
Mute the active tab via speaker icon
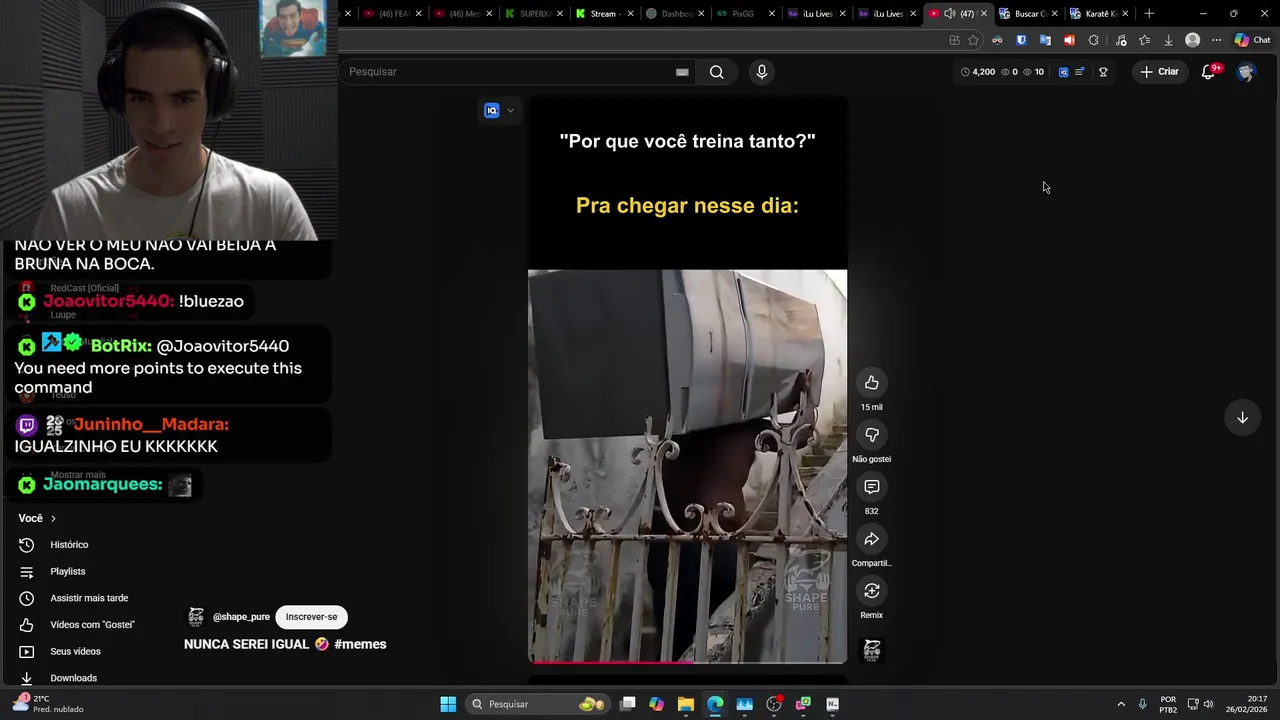950,14
